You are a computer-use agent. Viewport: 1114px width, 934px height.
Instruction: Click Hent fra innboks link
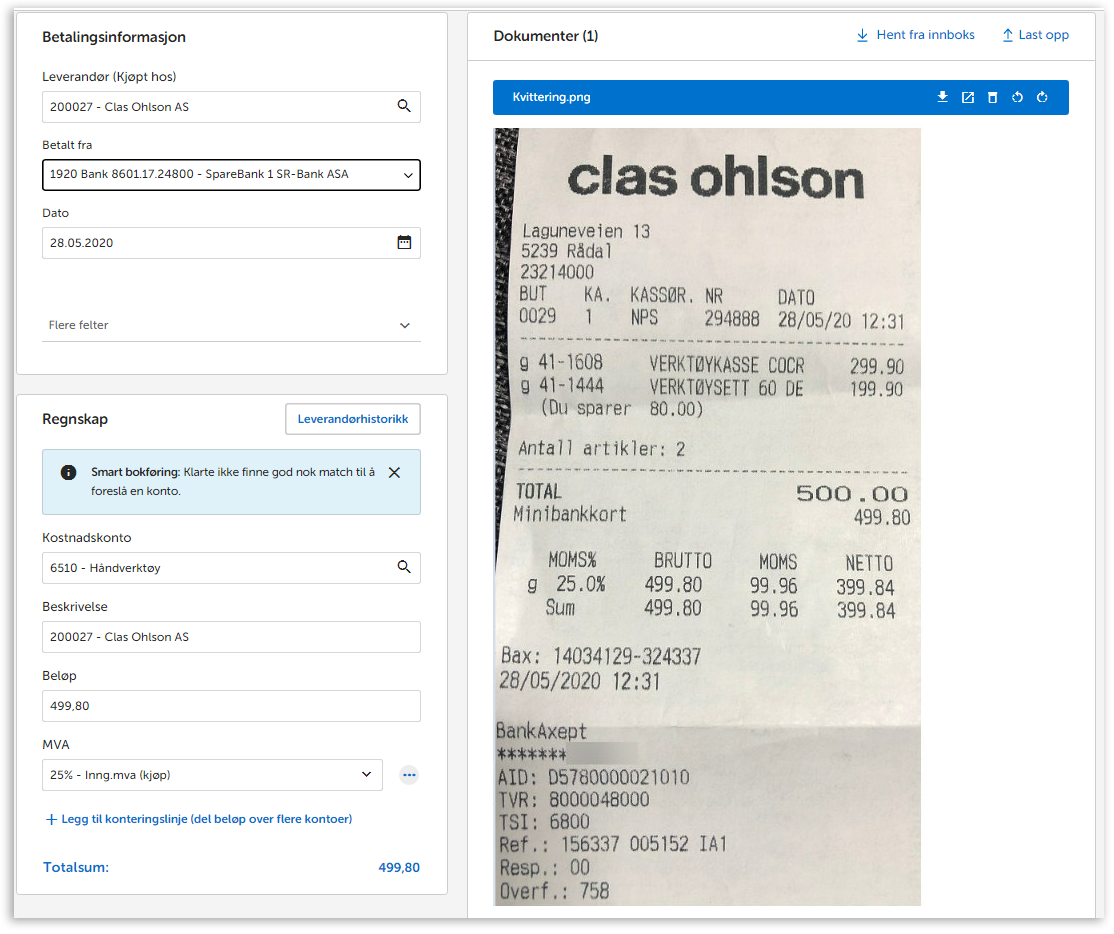(915, 35)
